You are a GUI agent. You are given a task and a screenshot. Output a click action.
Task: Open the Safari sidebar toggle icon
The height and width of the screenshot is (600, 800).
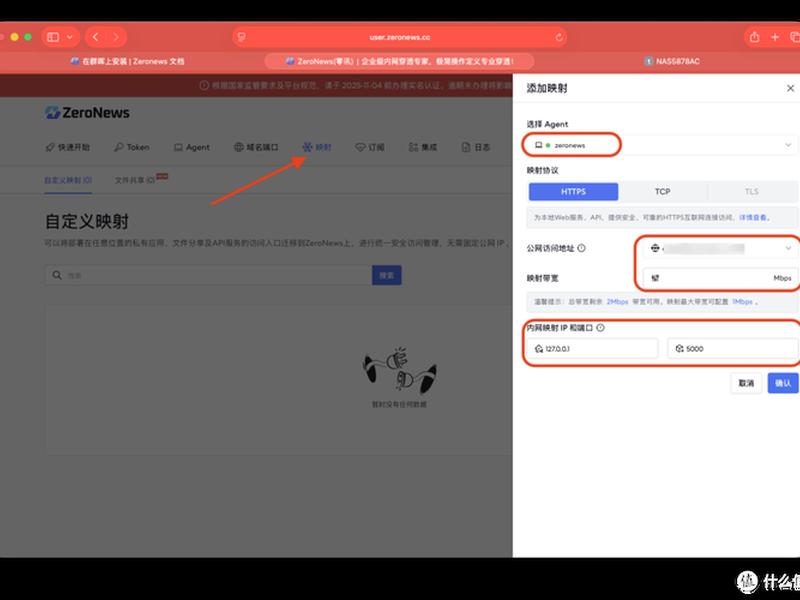(x=53, y=37)
